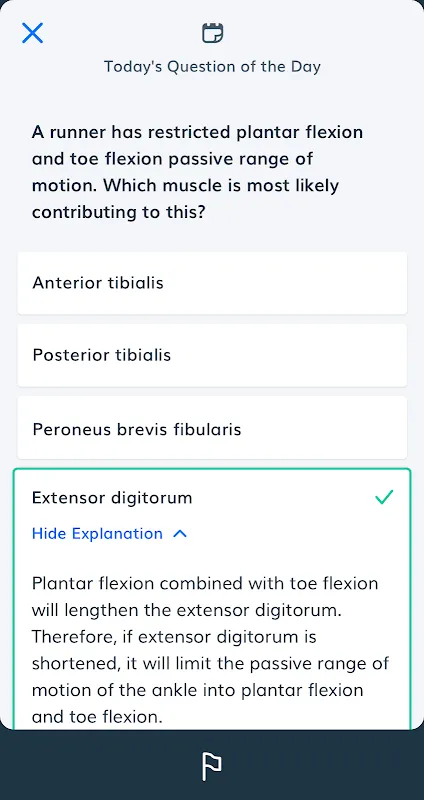Click the Anterior tibialis label text
The image size is (424, 800).
click(x=98, y=283)
